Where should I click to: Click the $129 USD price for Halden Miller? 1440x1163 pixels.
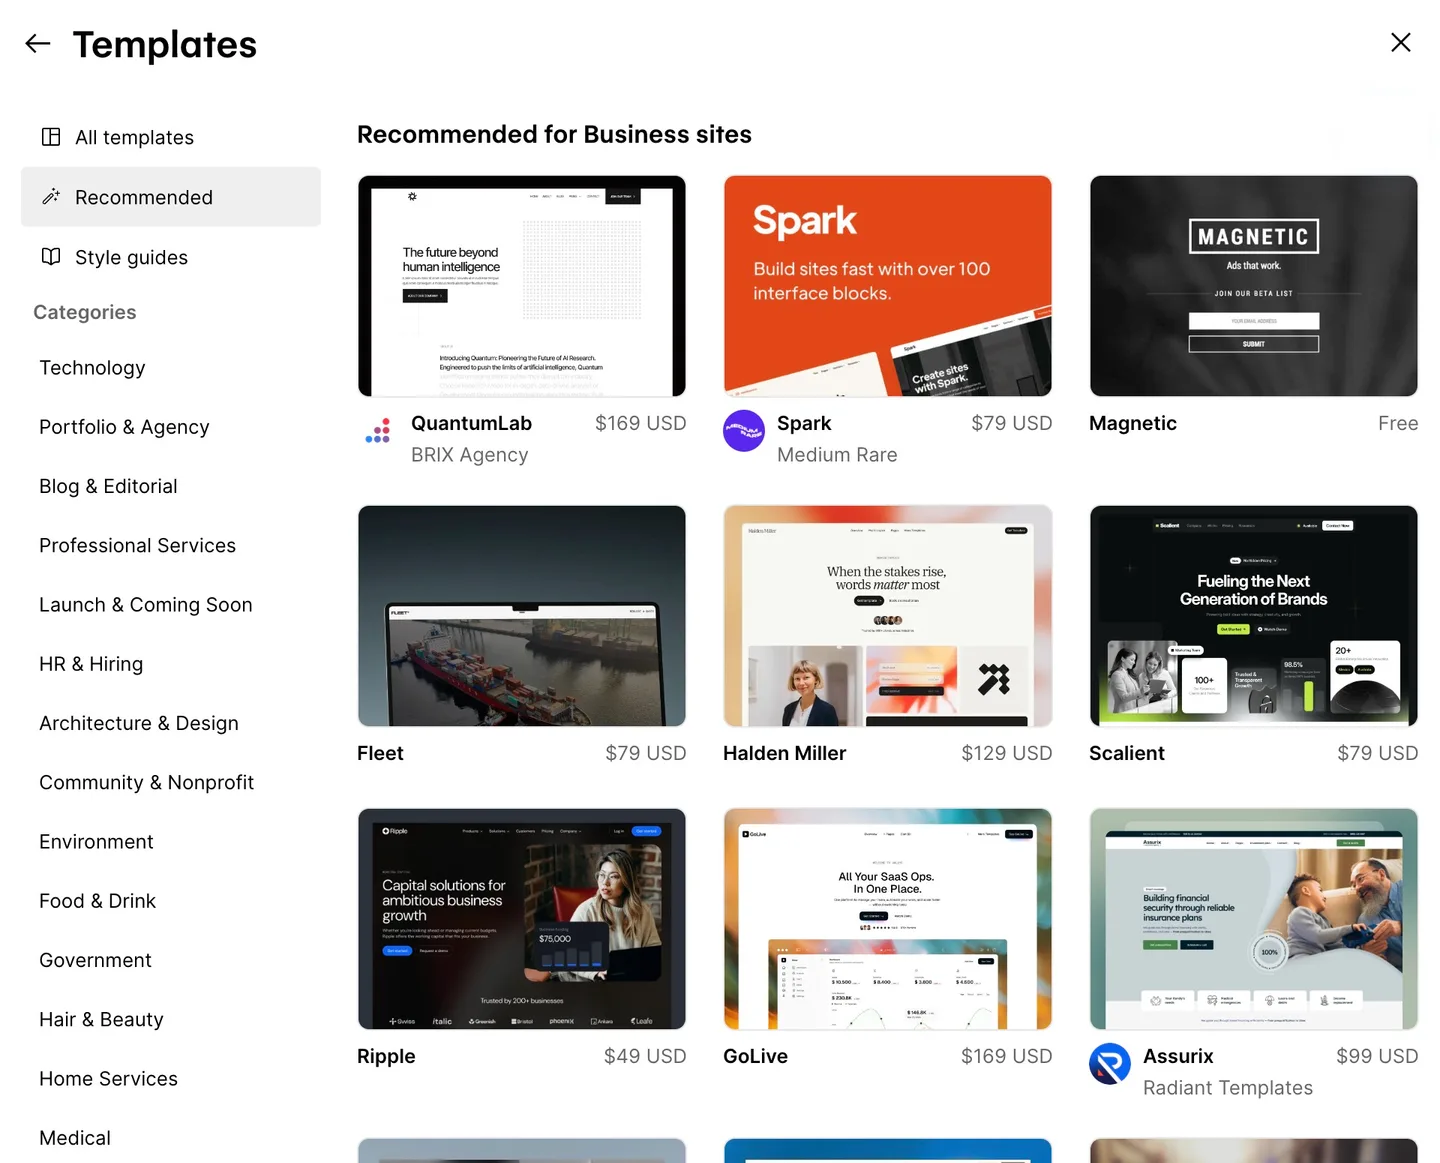(x=1007, y=753)
